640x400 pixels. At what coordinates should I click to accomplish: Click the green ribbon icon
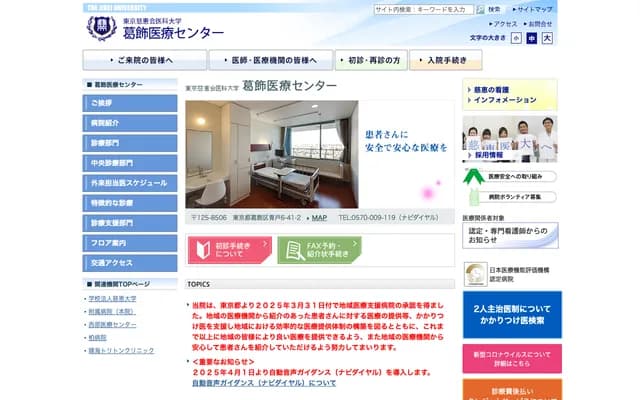[x=473, y=177]
